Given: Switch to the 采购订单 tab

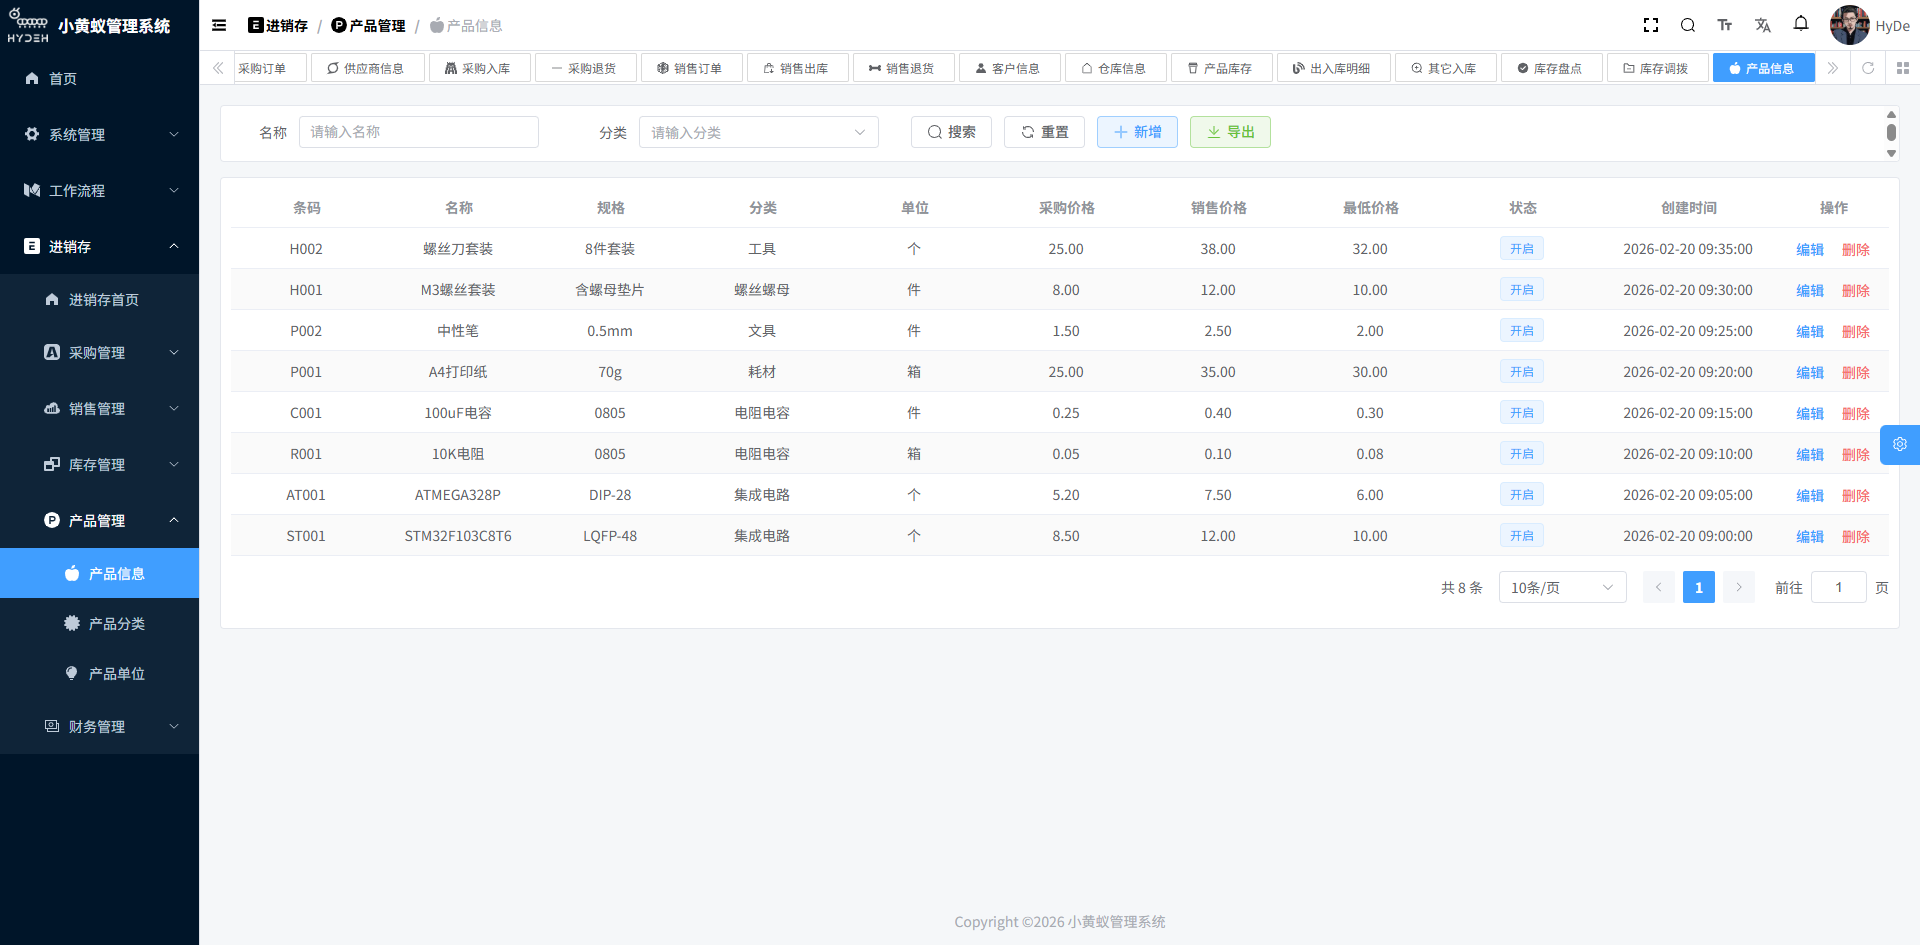Looking at the screenshot, I should point(270,68).
